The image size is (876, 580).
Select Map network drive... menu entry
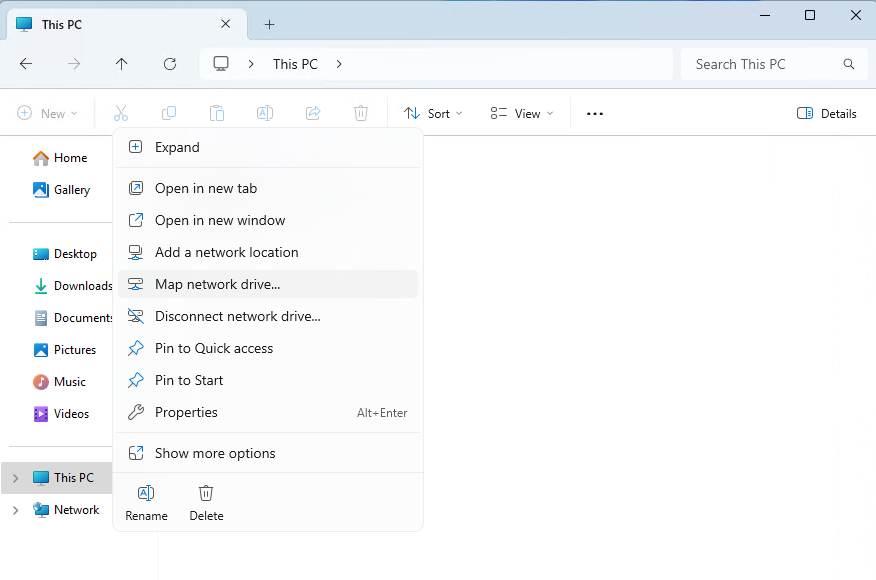217,284
